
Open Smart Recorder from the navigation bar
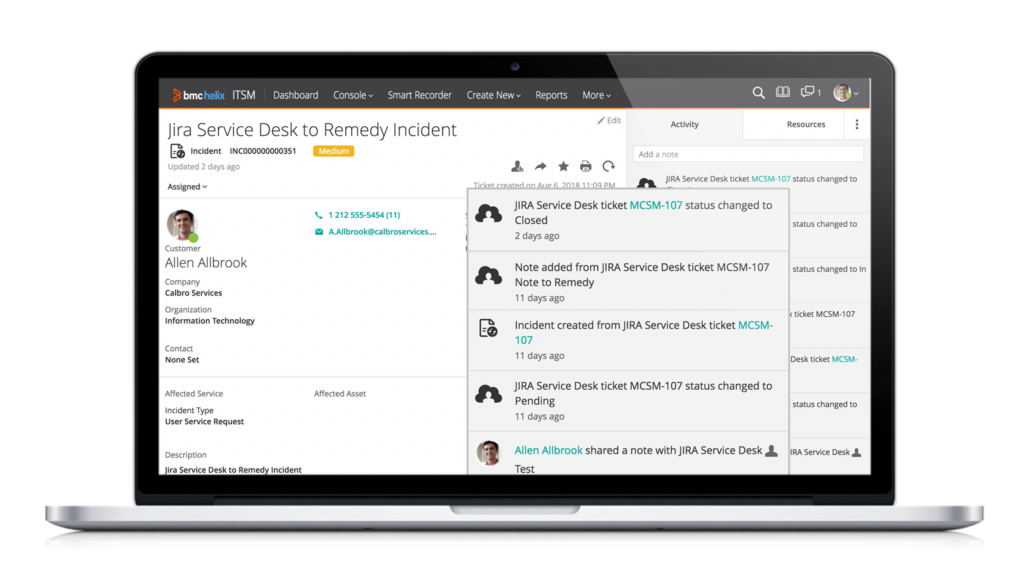point(419,95)
